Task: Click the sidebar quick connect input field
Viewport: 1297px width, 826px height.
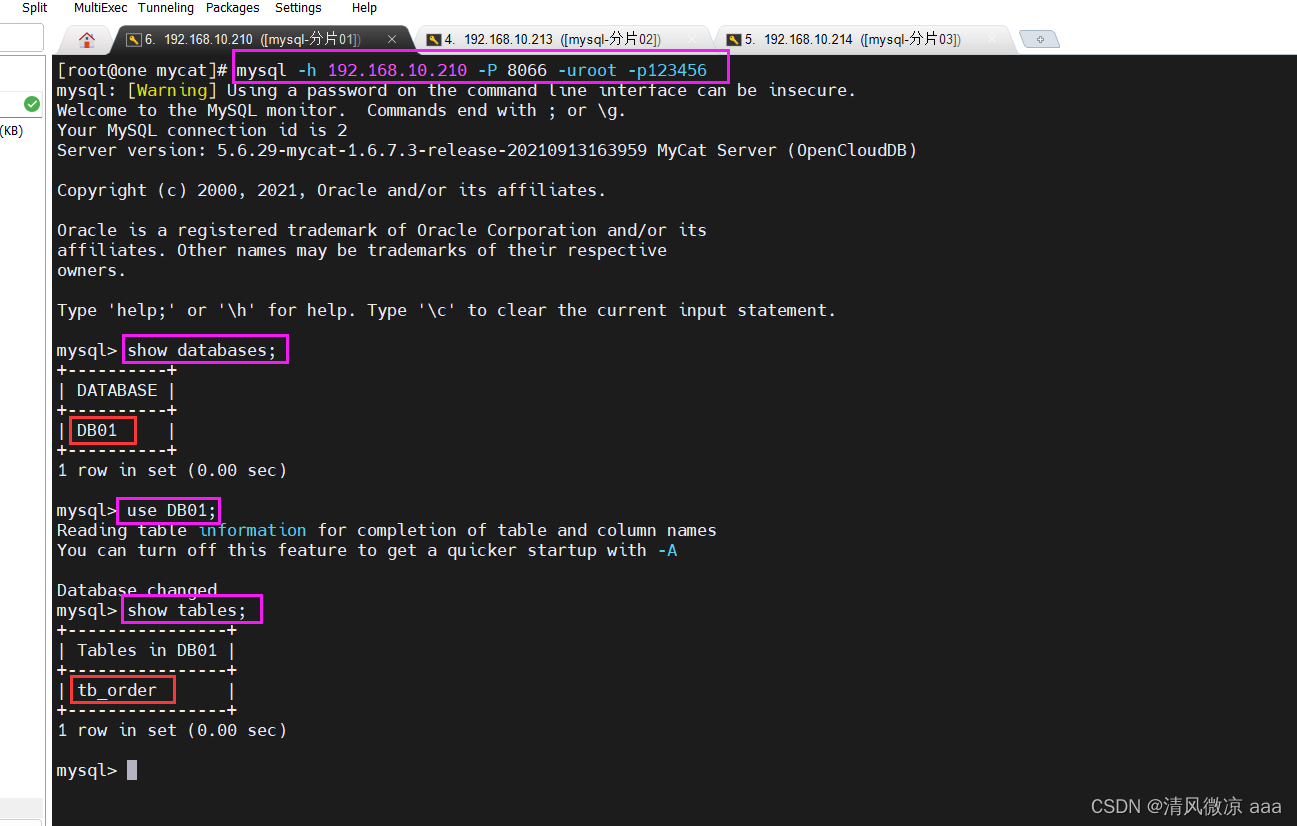Action: [21, 38]
